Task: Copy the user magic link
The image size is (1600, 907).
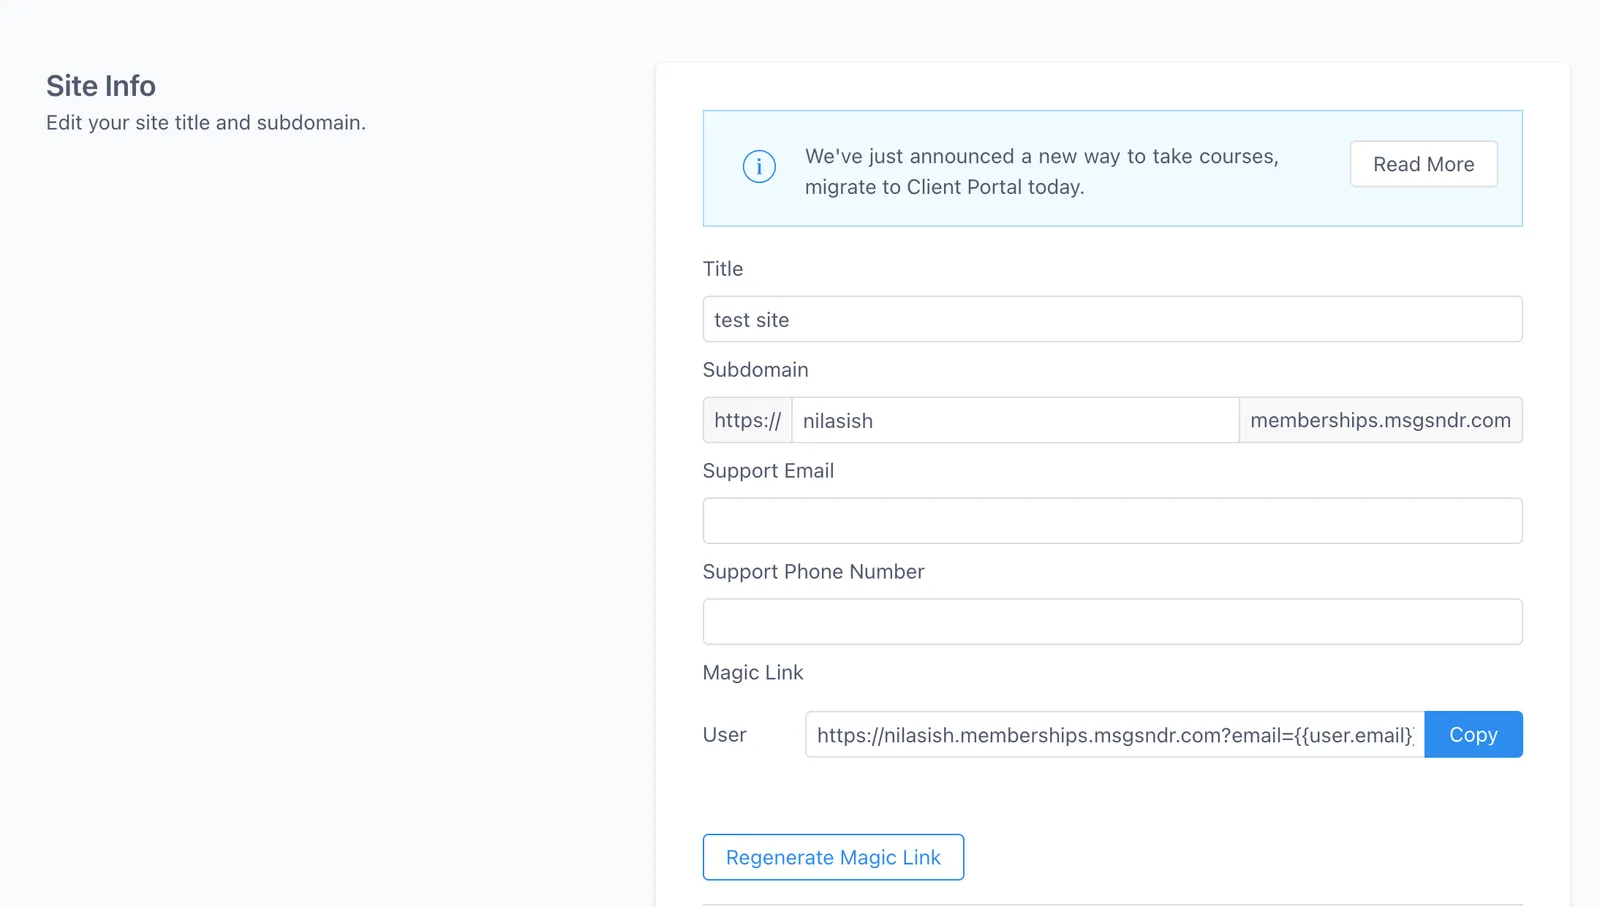Action: click(x=1473, y=735)
